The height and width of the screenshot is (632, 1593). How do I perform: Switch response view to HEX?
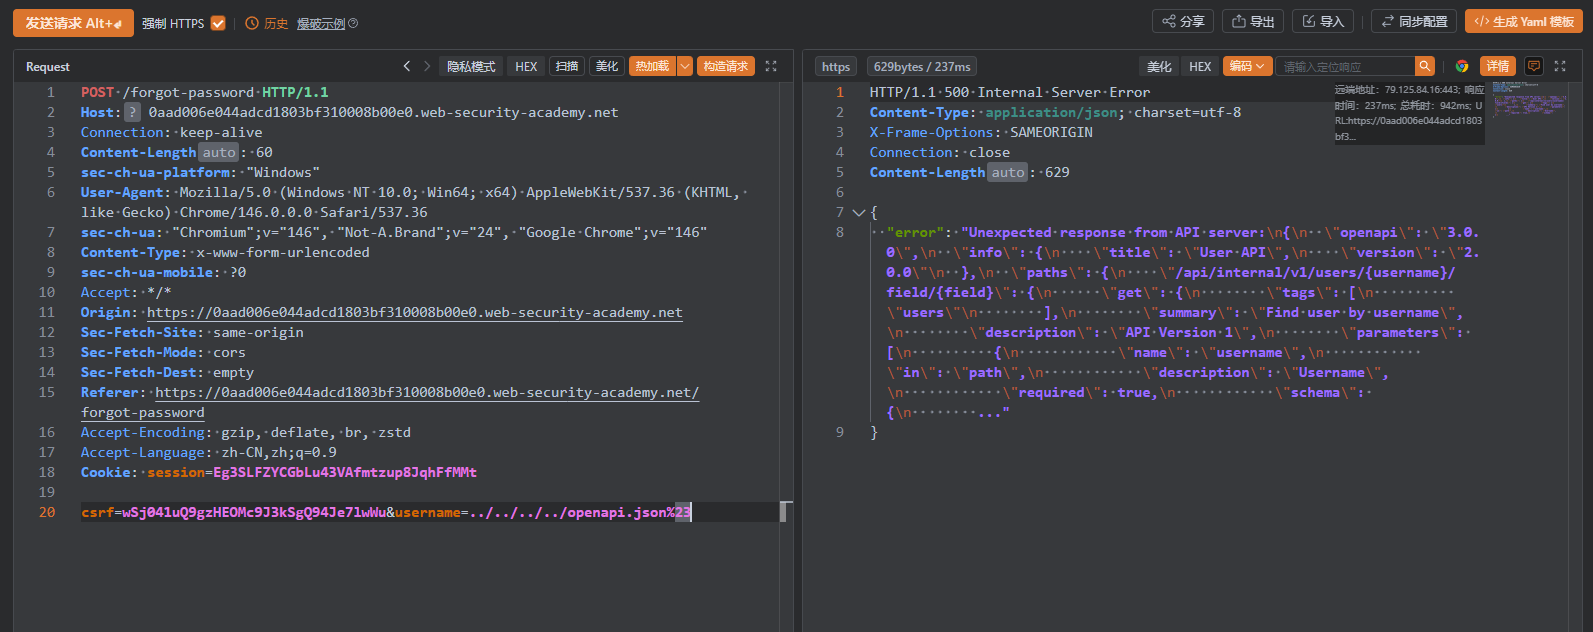pos(1200,66)
